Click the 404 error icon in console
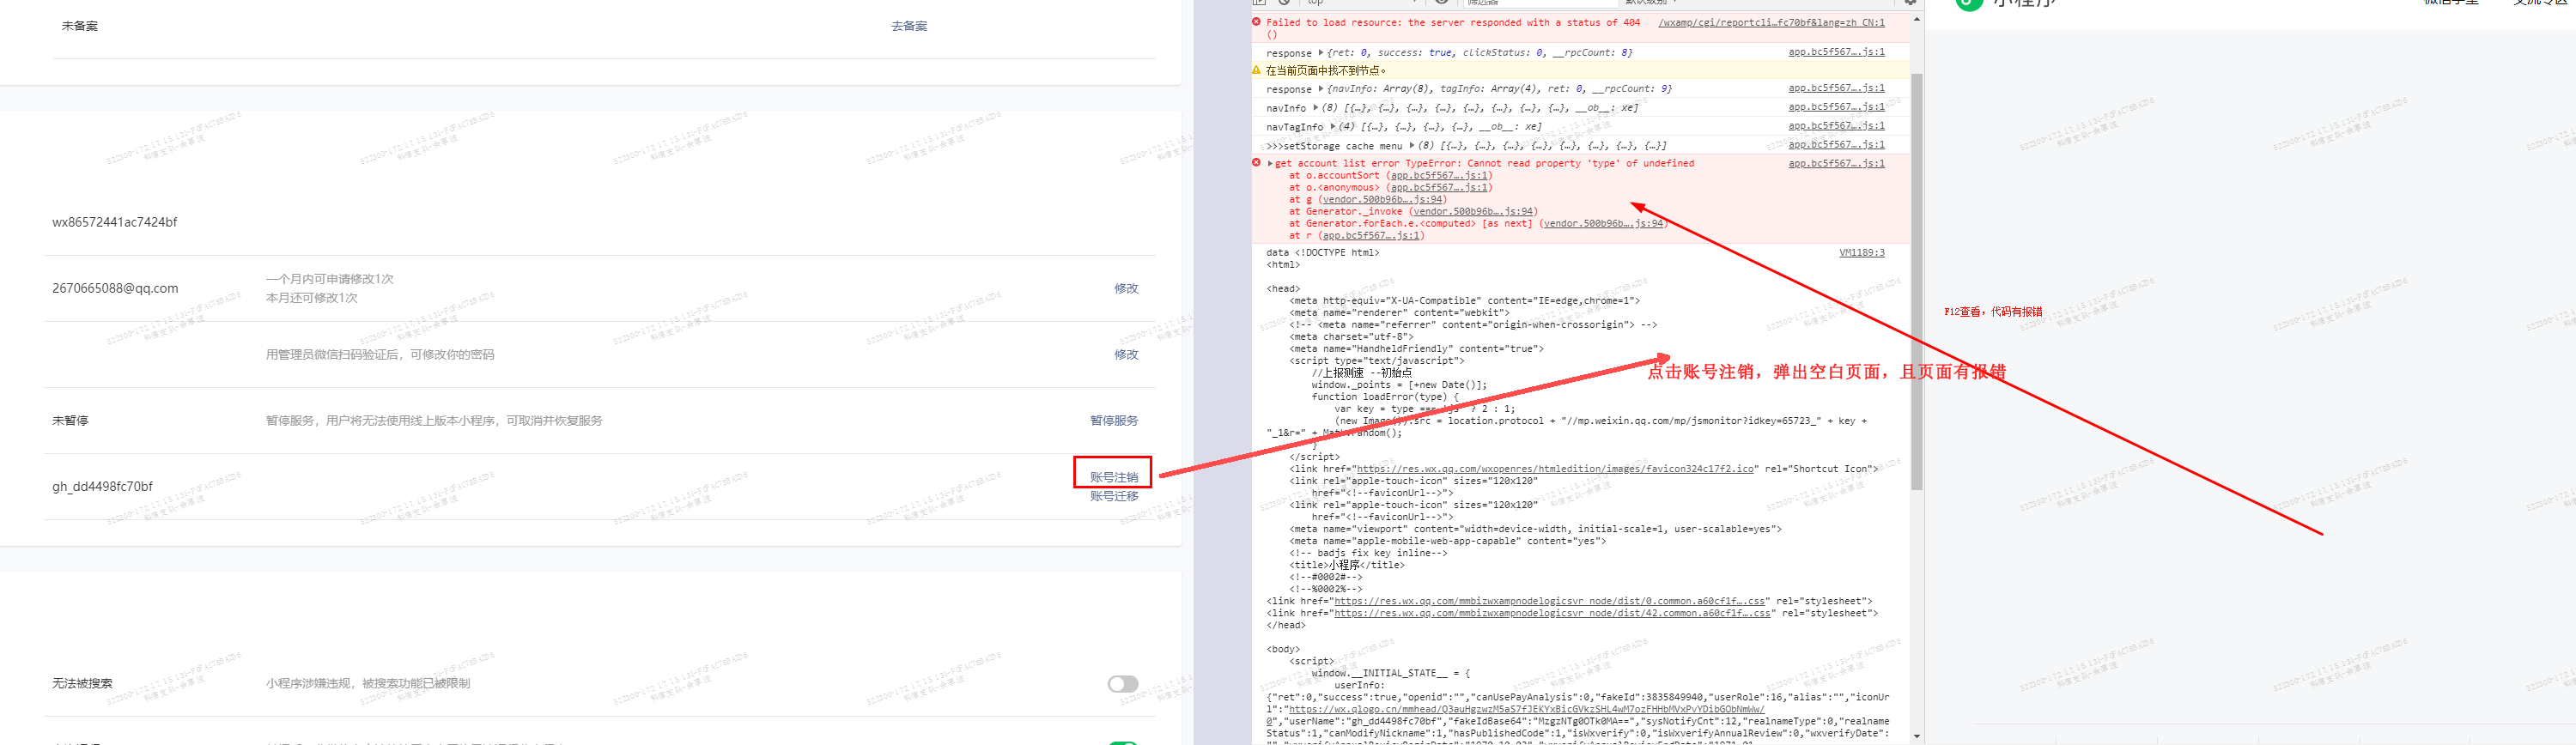The height and width of the screenshot is (745, 2576). [x=1256, y=22]
